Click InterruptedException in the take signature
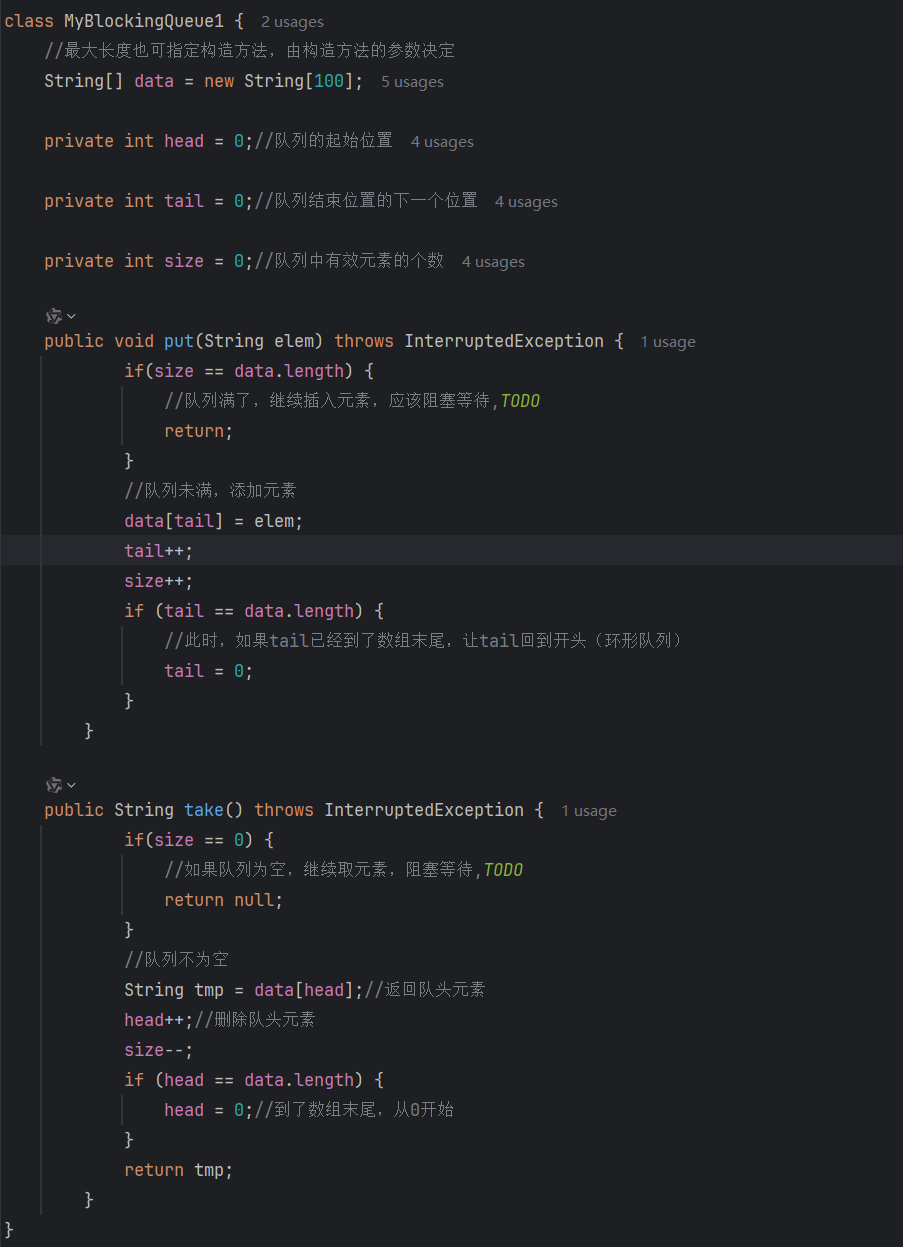This screenshot has height=1247, width=903. (x=424, y=810)
